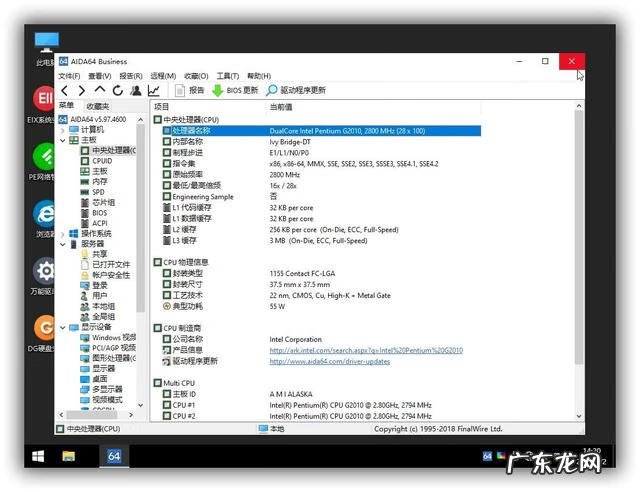The image size is (640, 492).
Task: Open 驱动程序更新 with the magnifier icon
Action: coord(295,90)
